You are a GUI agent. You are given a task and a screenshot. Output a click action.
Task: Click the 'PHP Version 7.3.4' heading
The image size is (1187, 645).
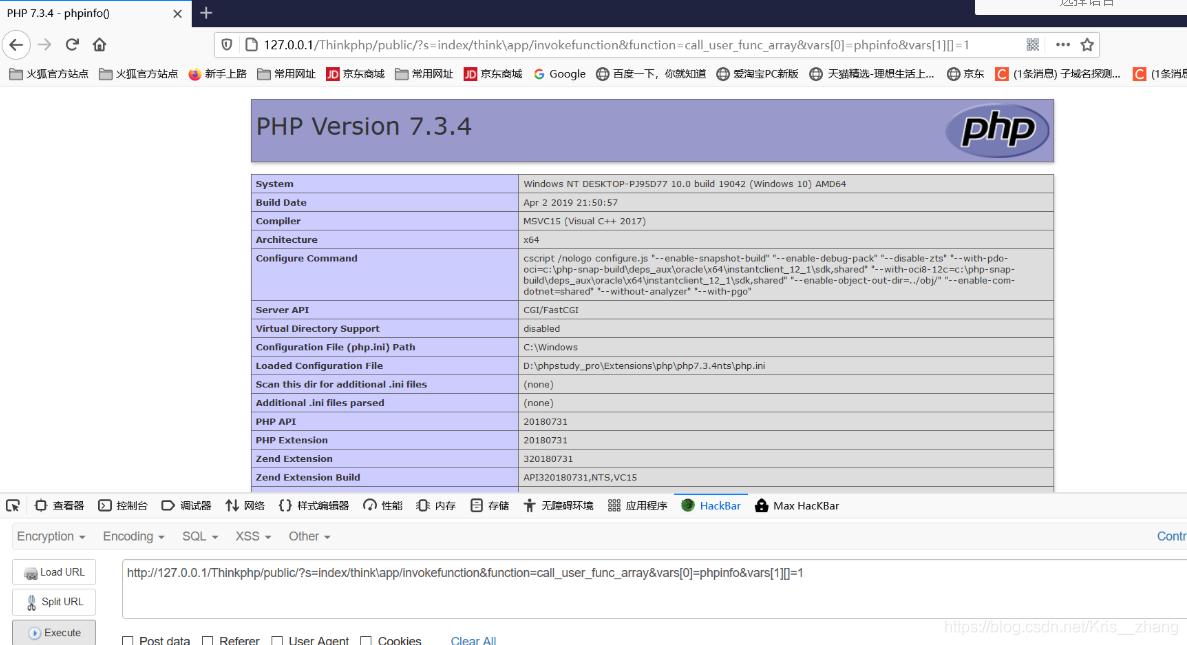(x=363, y=126)
